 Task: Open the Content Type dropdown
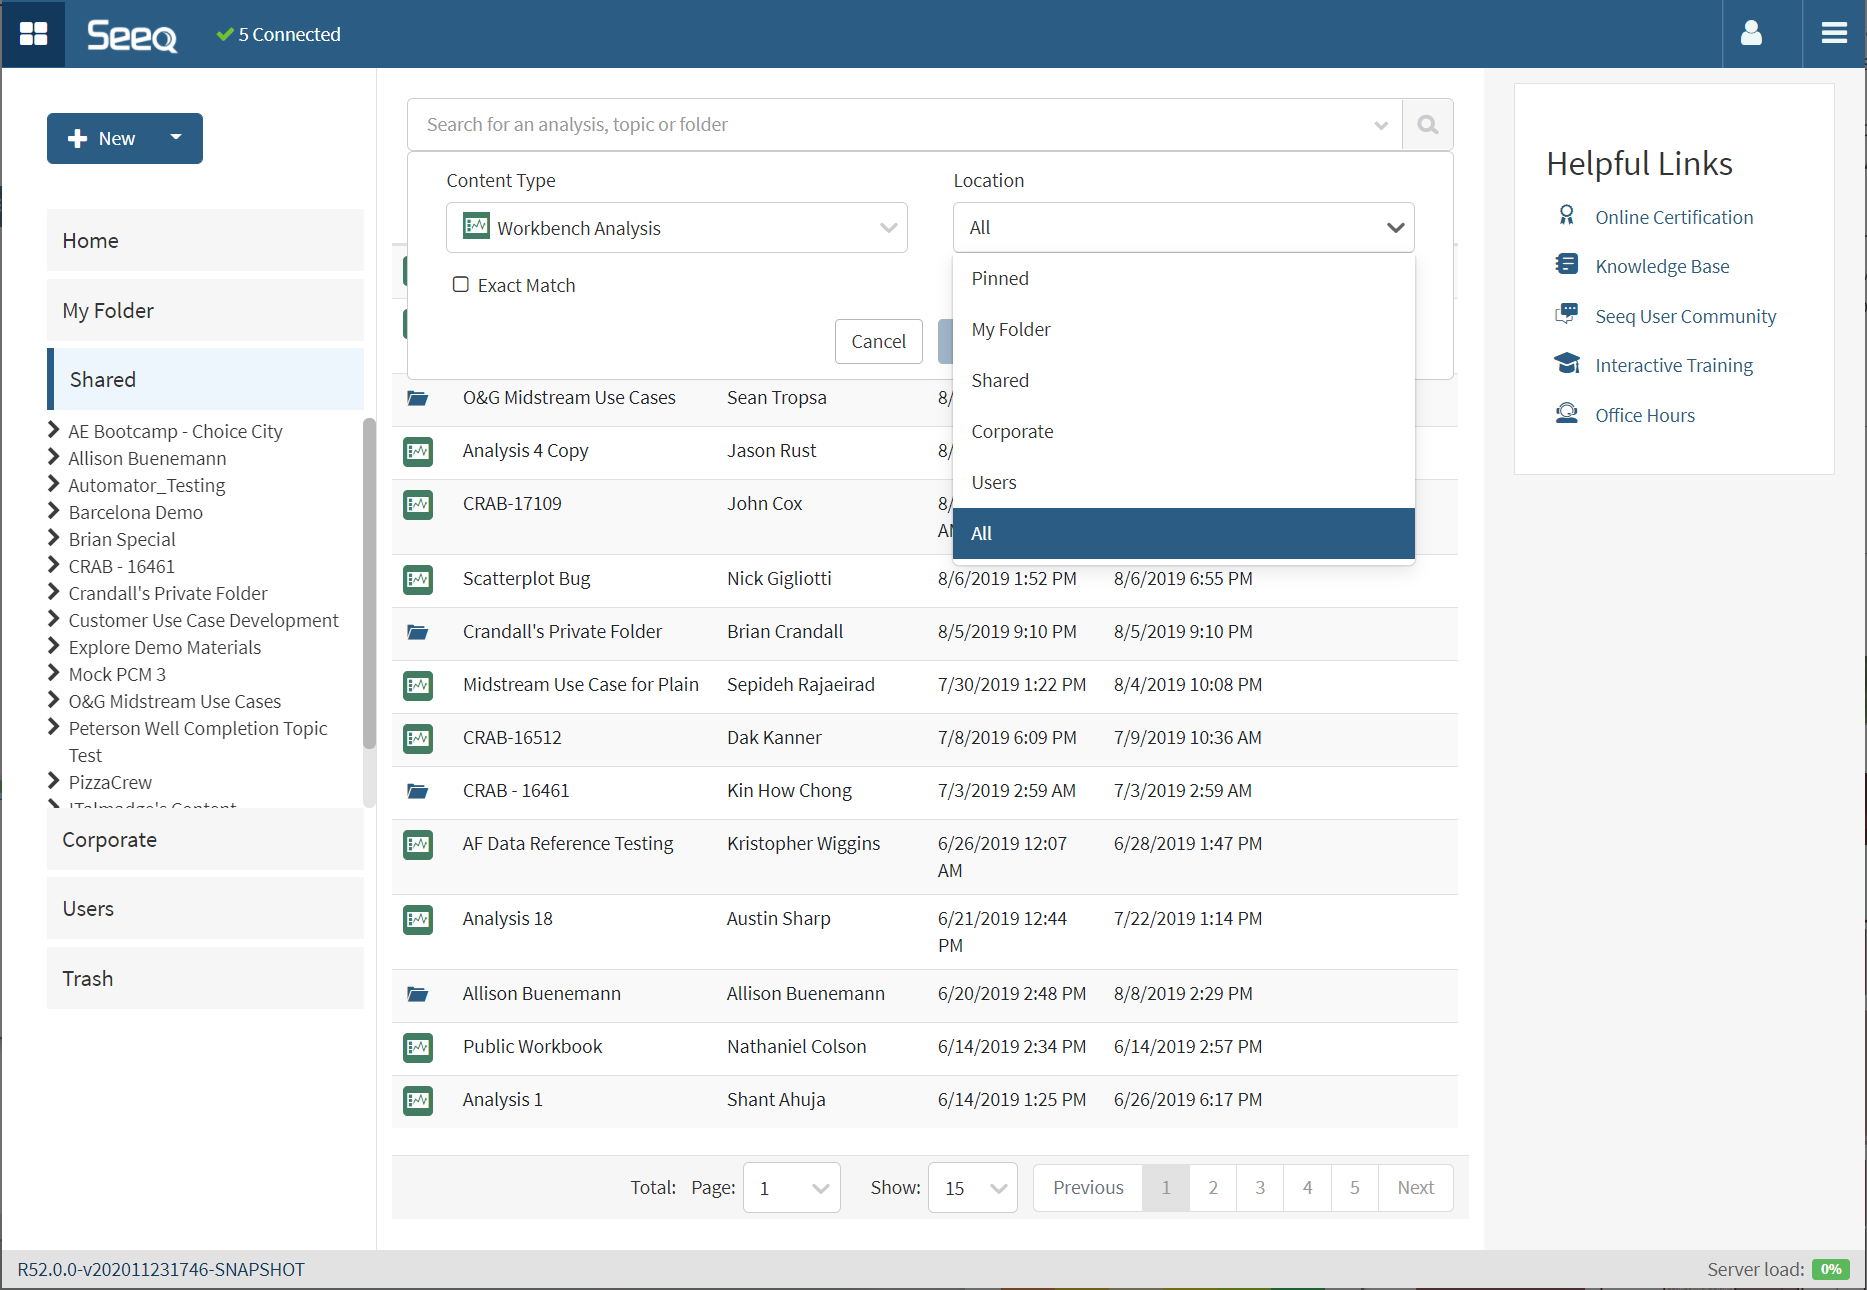(x=676, y=228)
